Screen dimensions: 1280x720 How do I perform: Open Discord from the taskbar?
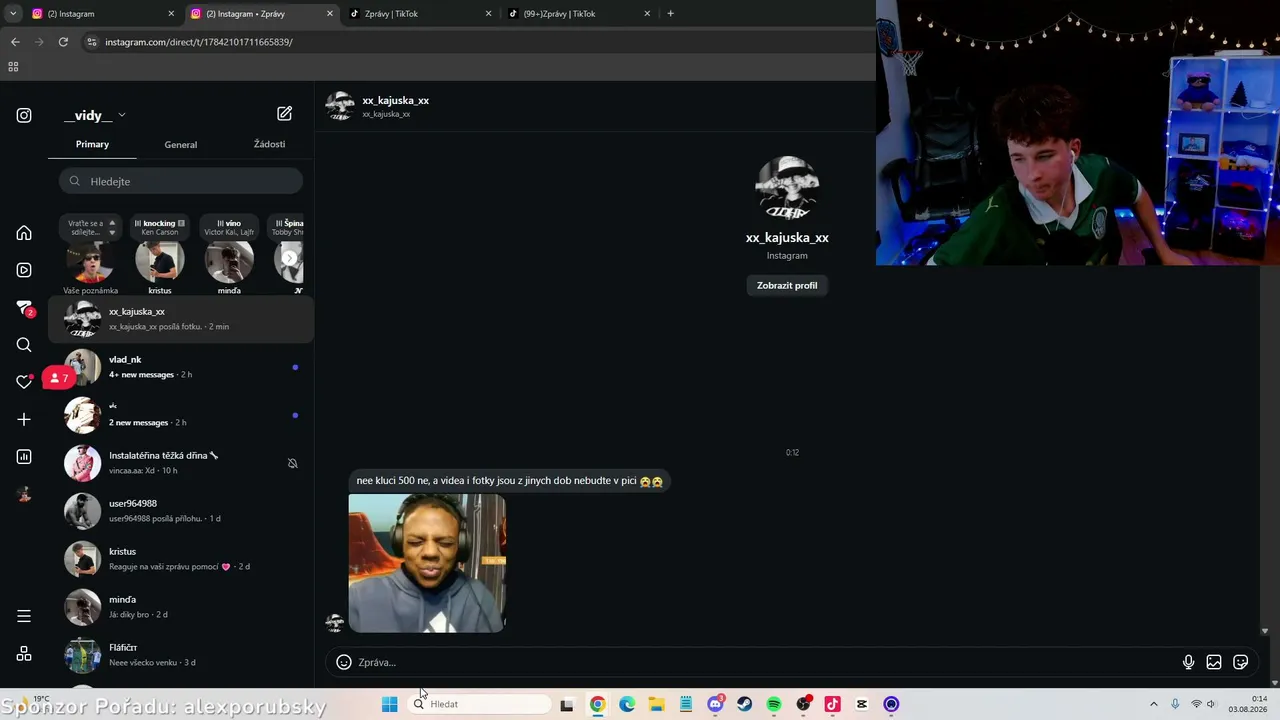[715, 704]
